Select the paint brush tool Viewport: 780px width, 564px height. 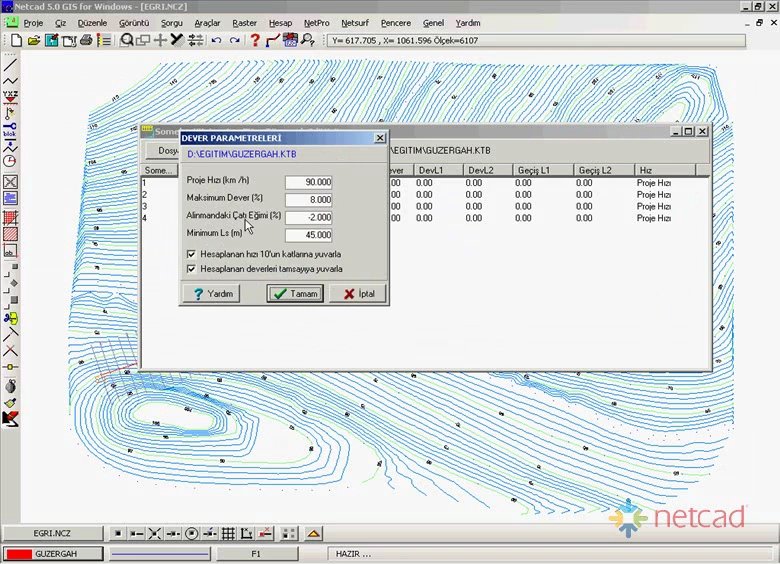pyautogui.click(x=10, y=403)
